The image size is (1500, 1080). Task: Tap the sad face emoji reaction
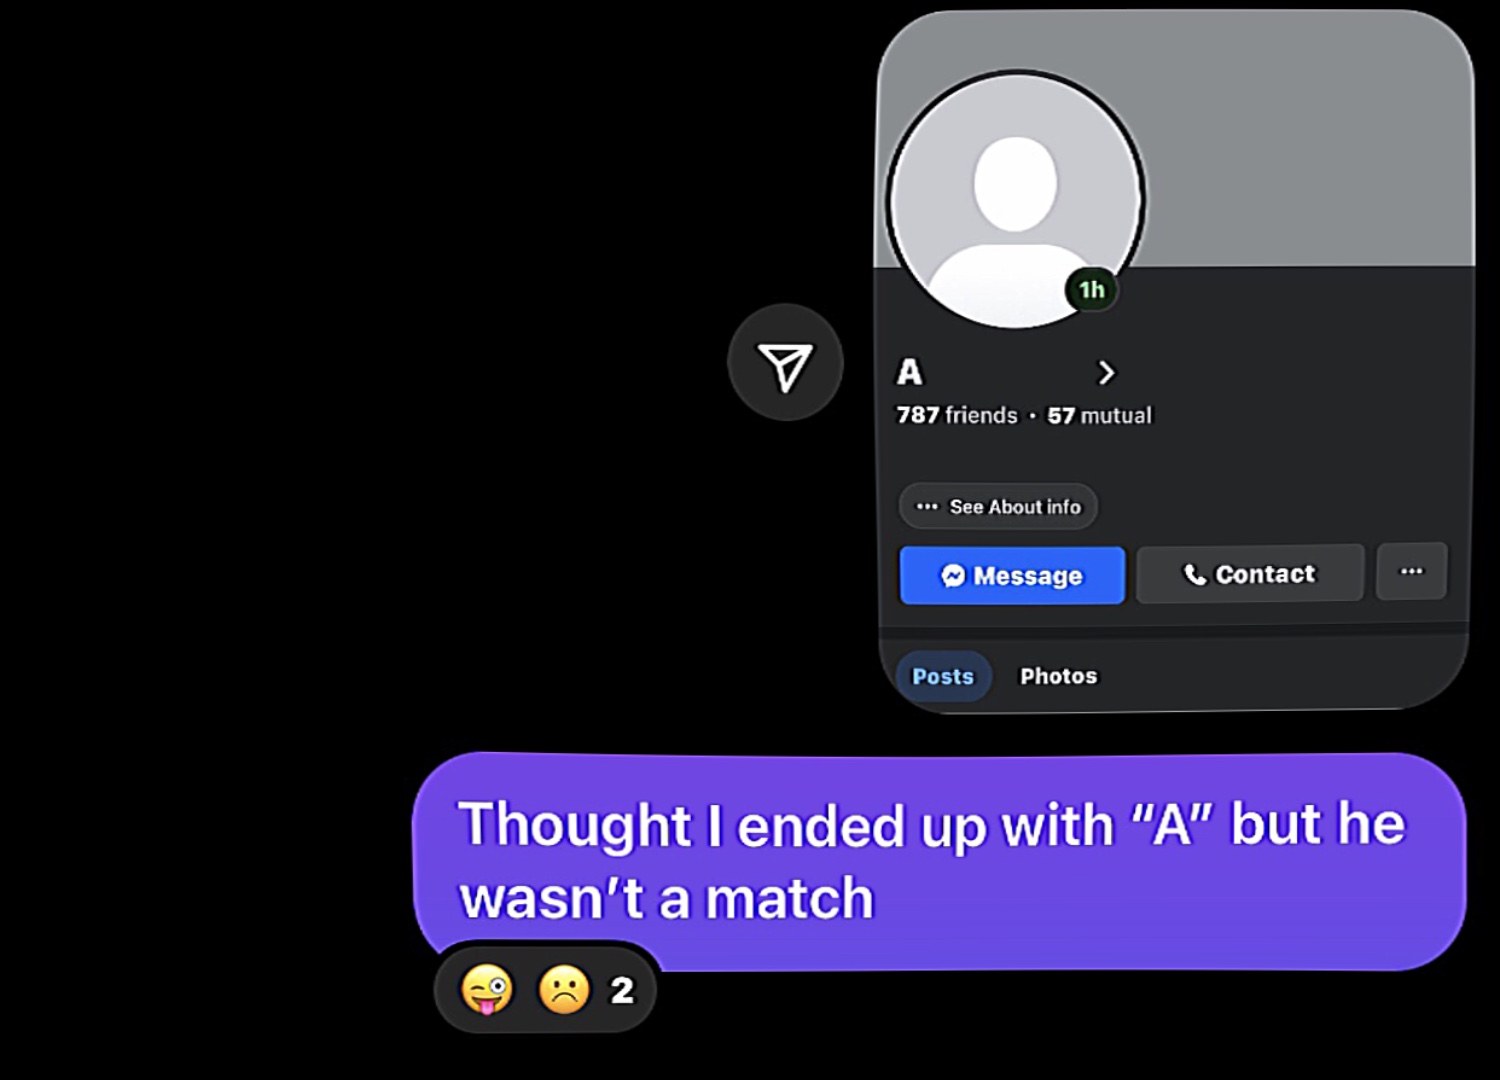[564, 989]
